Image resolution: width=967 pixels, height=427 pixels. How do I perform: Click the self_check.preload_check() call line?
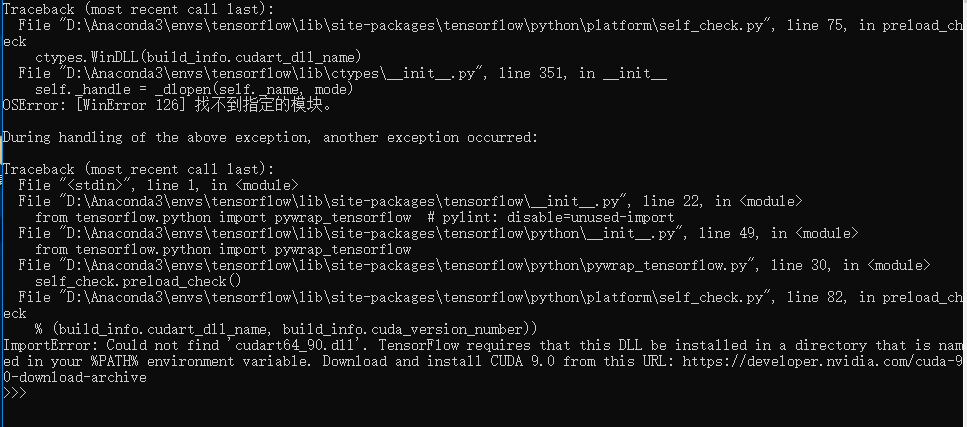(x=138, y=281)
